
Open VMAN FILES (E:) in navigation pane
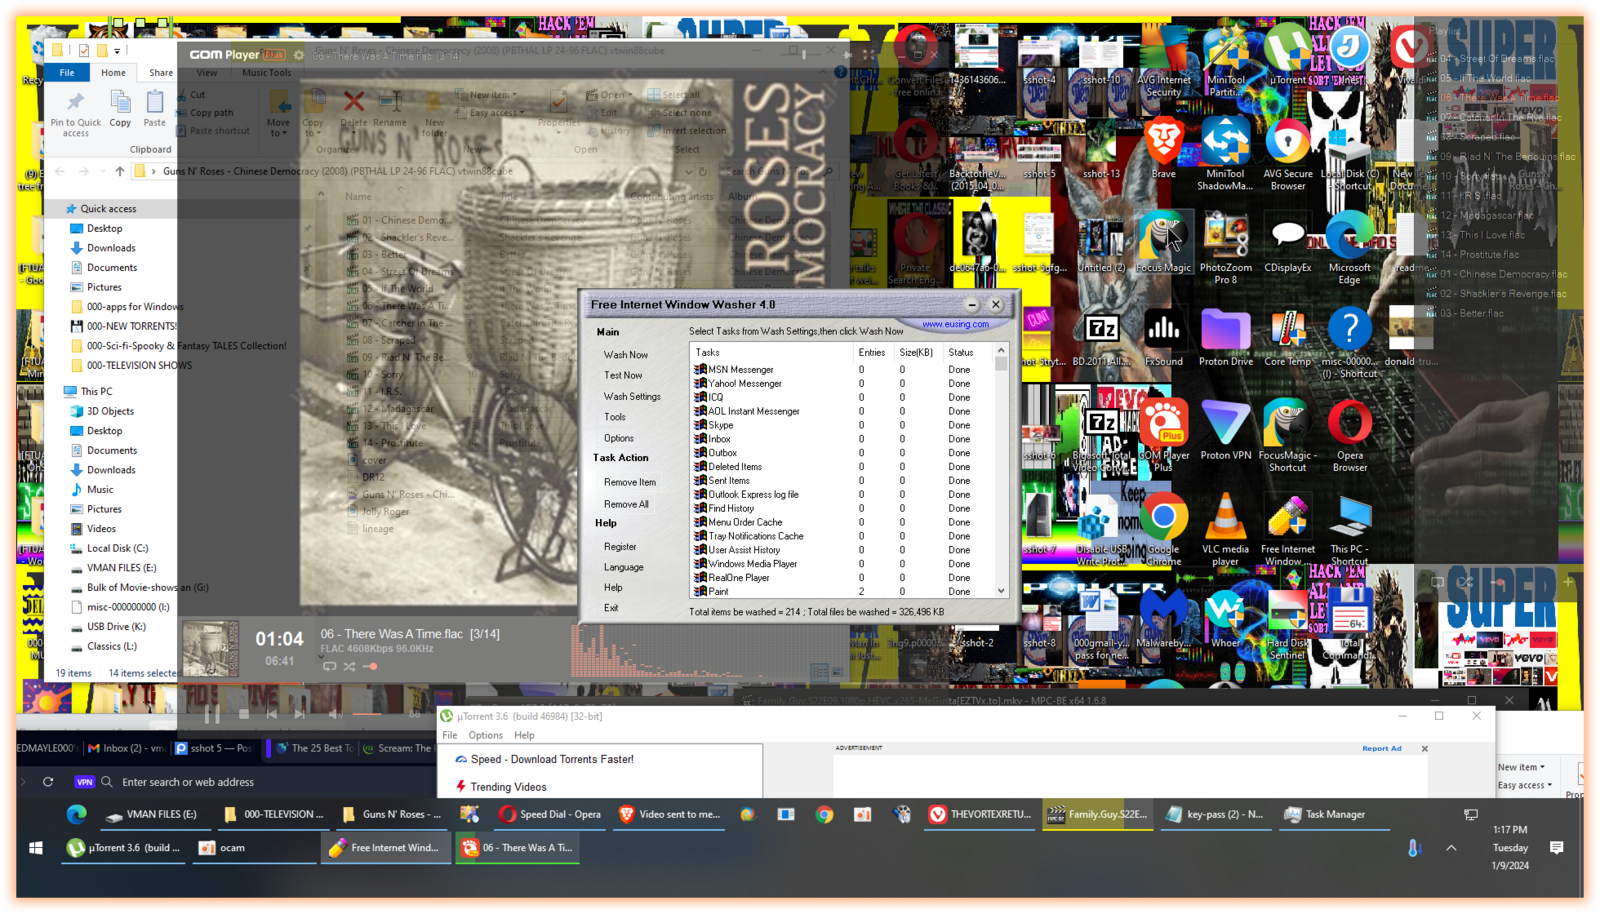(x=122, y=568)
